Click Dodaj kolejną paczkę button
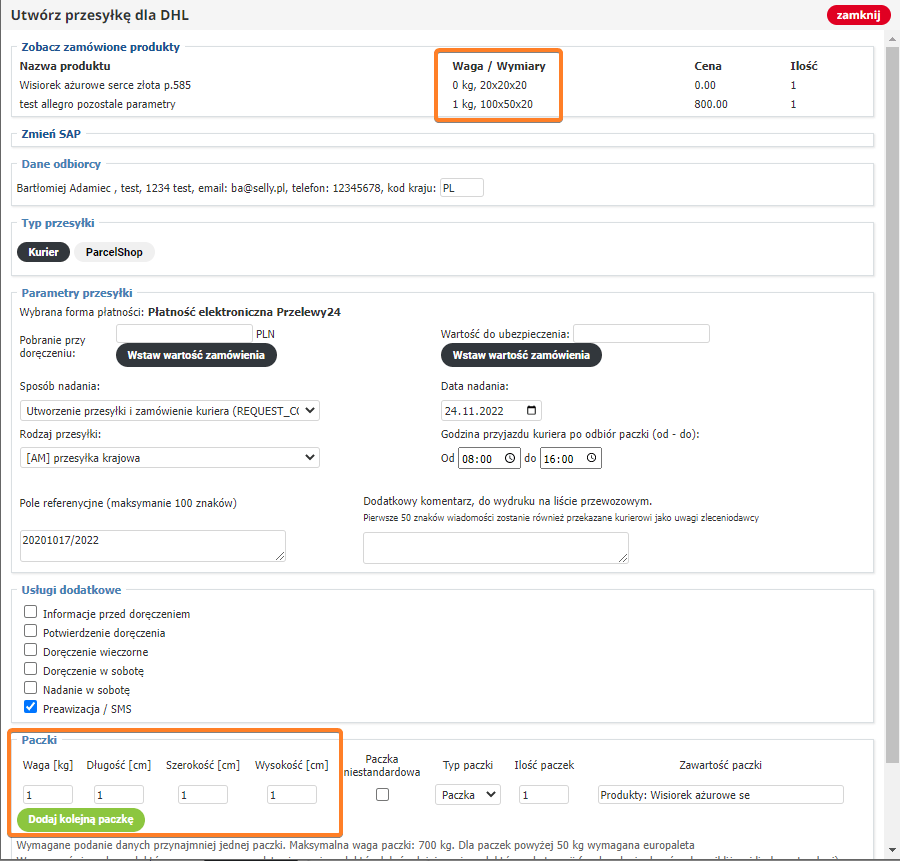 click(x=81, y=819)
